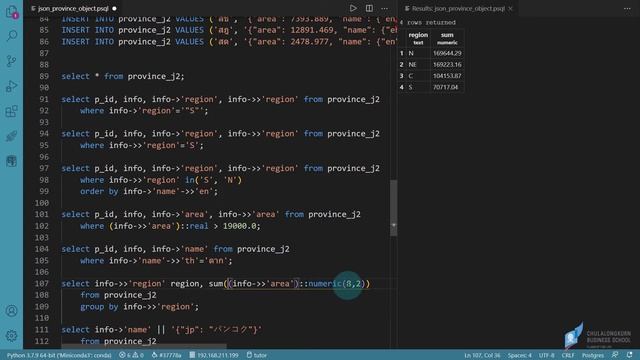Click line number 107 in the gutter
Image resolution: width=640 pixels, height=360 pixels.
pyautogui.click(x=42, y=283)
